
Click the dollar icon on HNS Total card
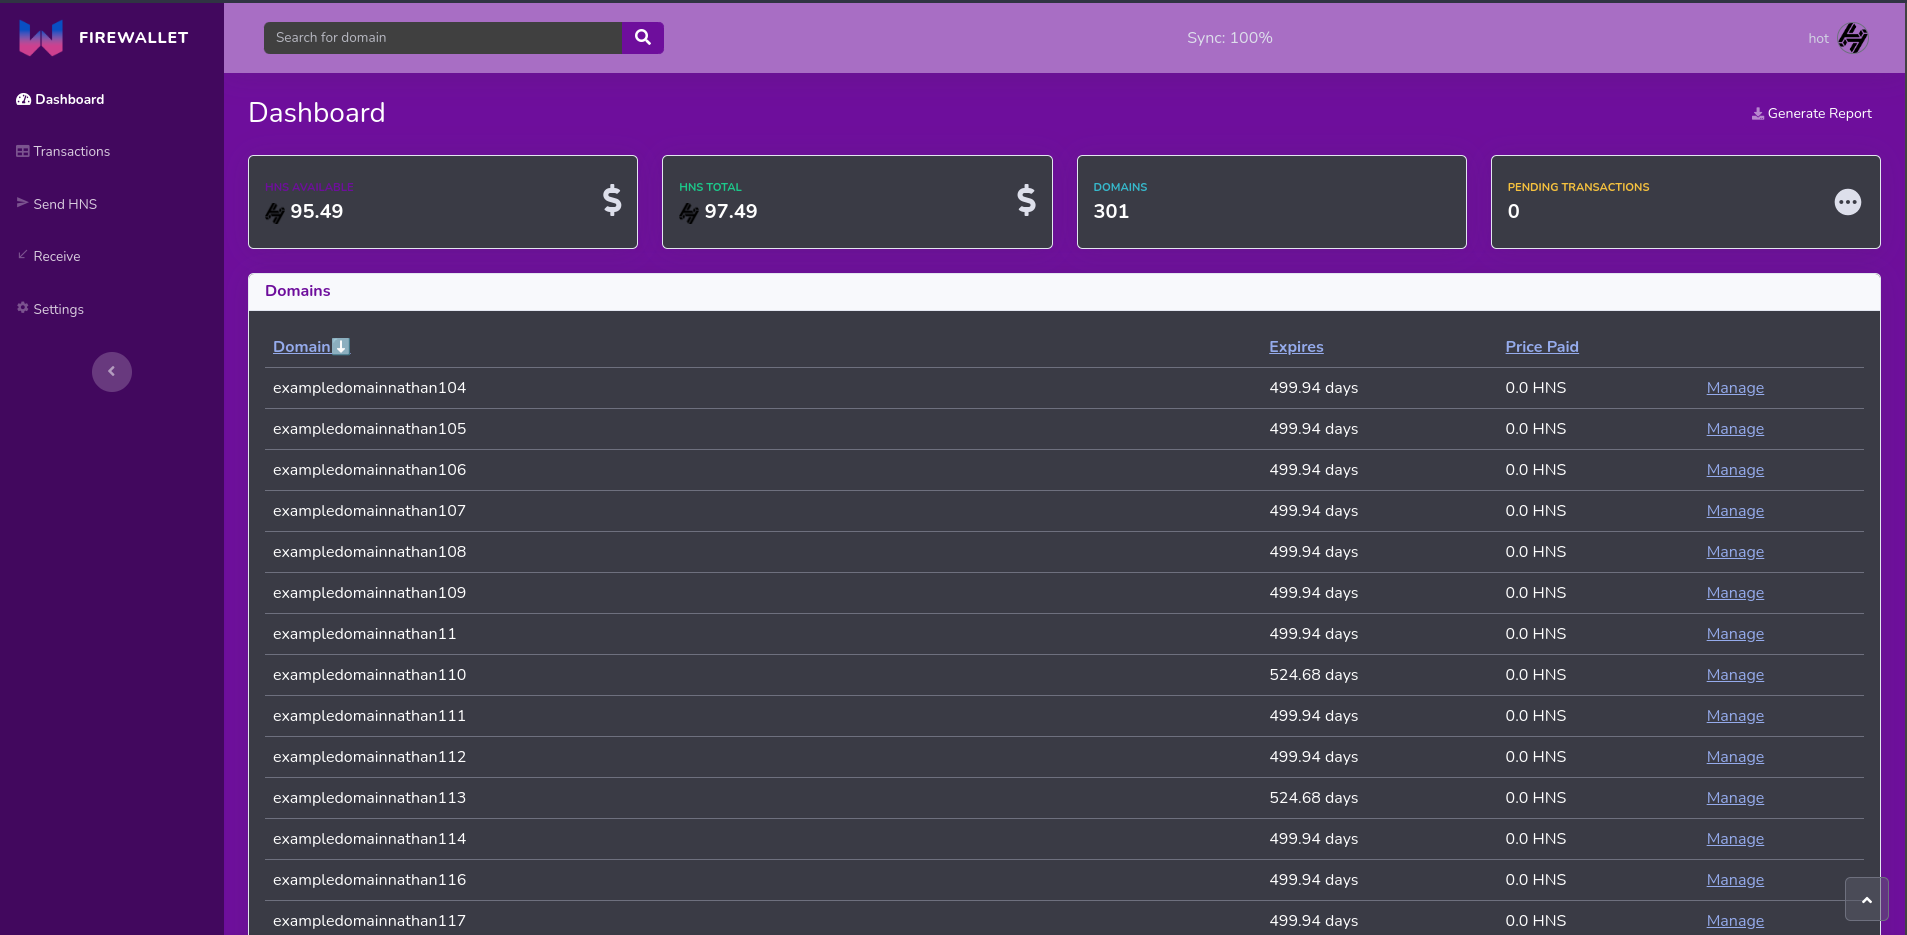[1026, 201]
